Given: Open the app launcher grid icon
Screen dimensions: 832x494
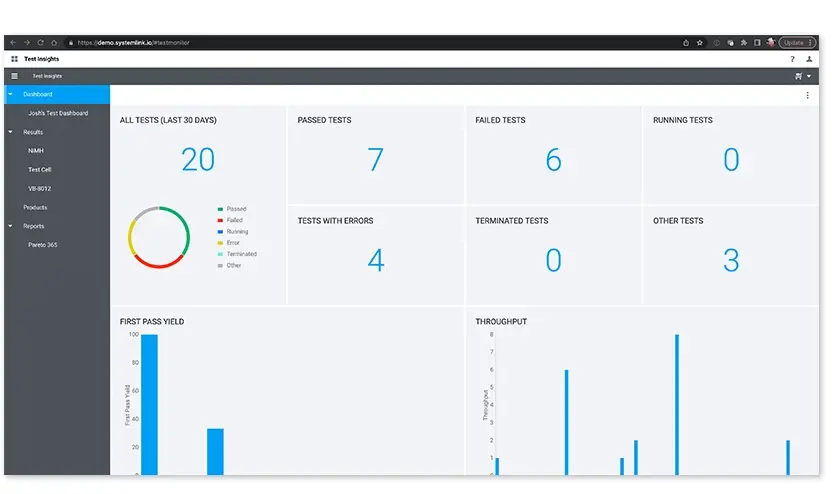Looking at the screenshot, I should (14, 59).
